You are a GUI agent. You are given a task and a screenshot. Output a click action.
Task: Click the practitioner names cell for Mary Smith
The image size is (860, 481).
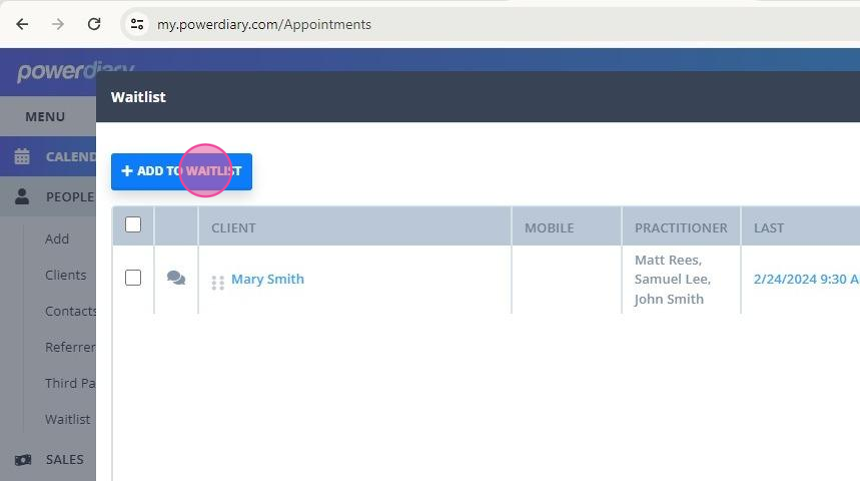(681, 280)
